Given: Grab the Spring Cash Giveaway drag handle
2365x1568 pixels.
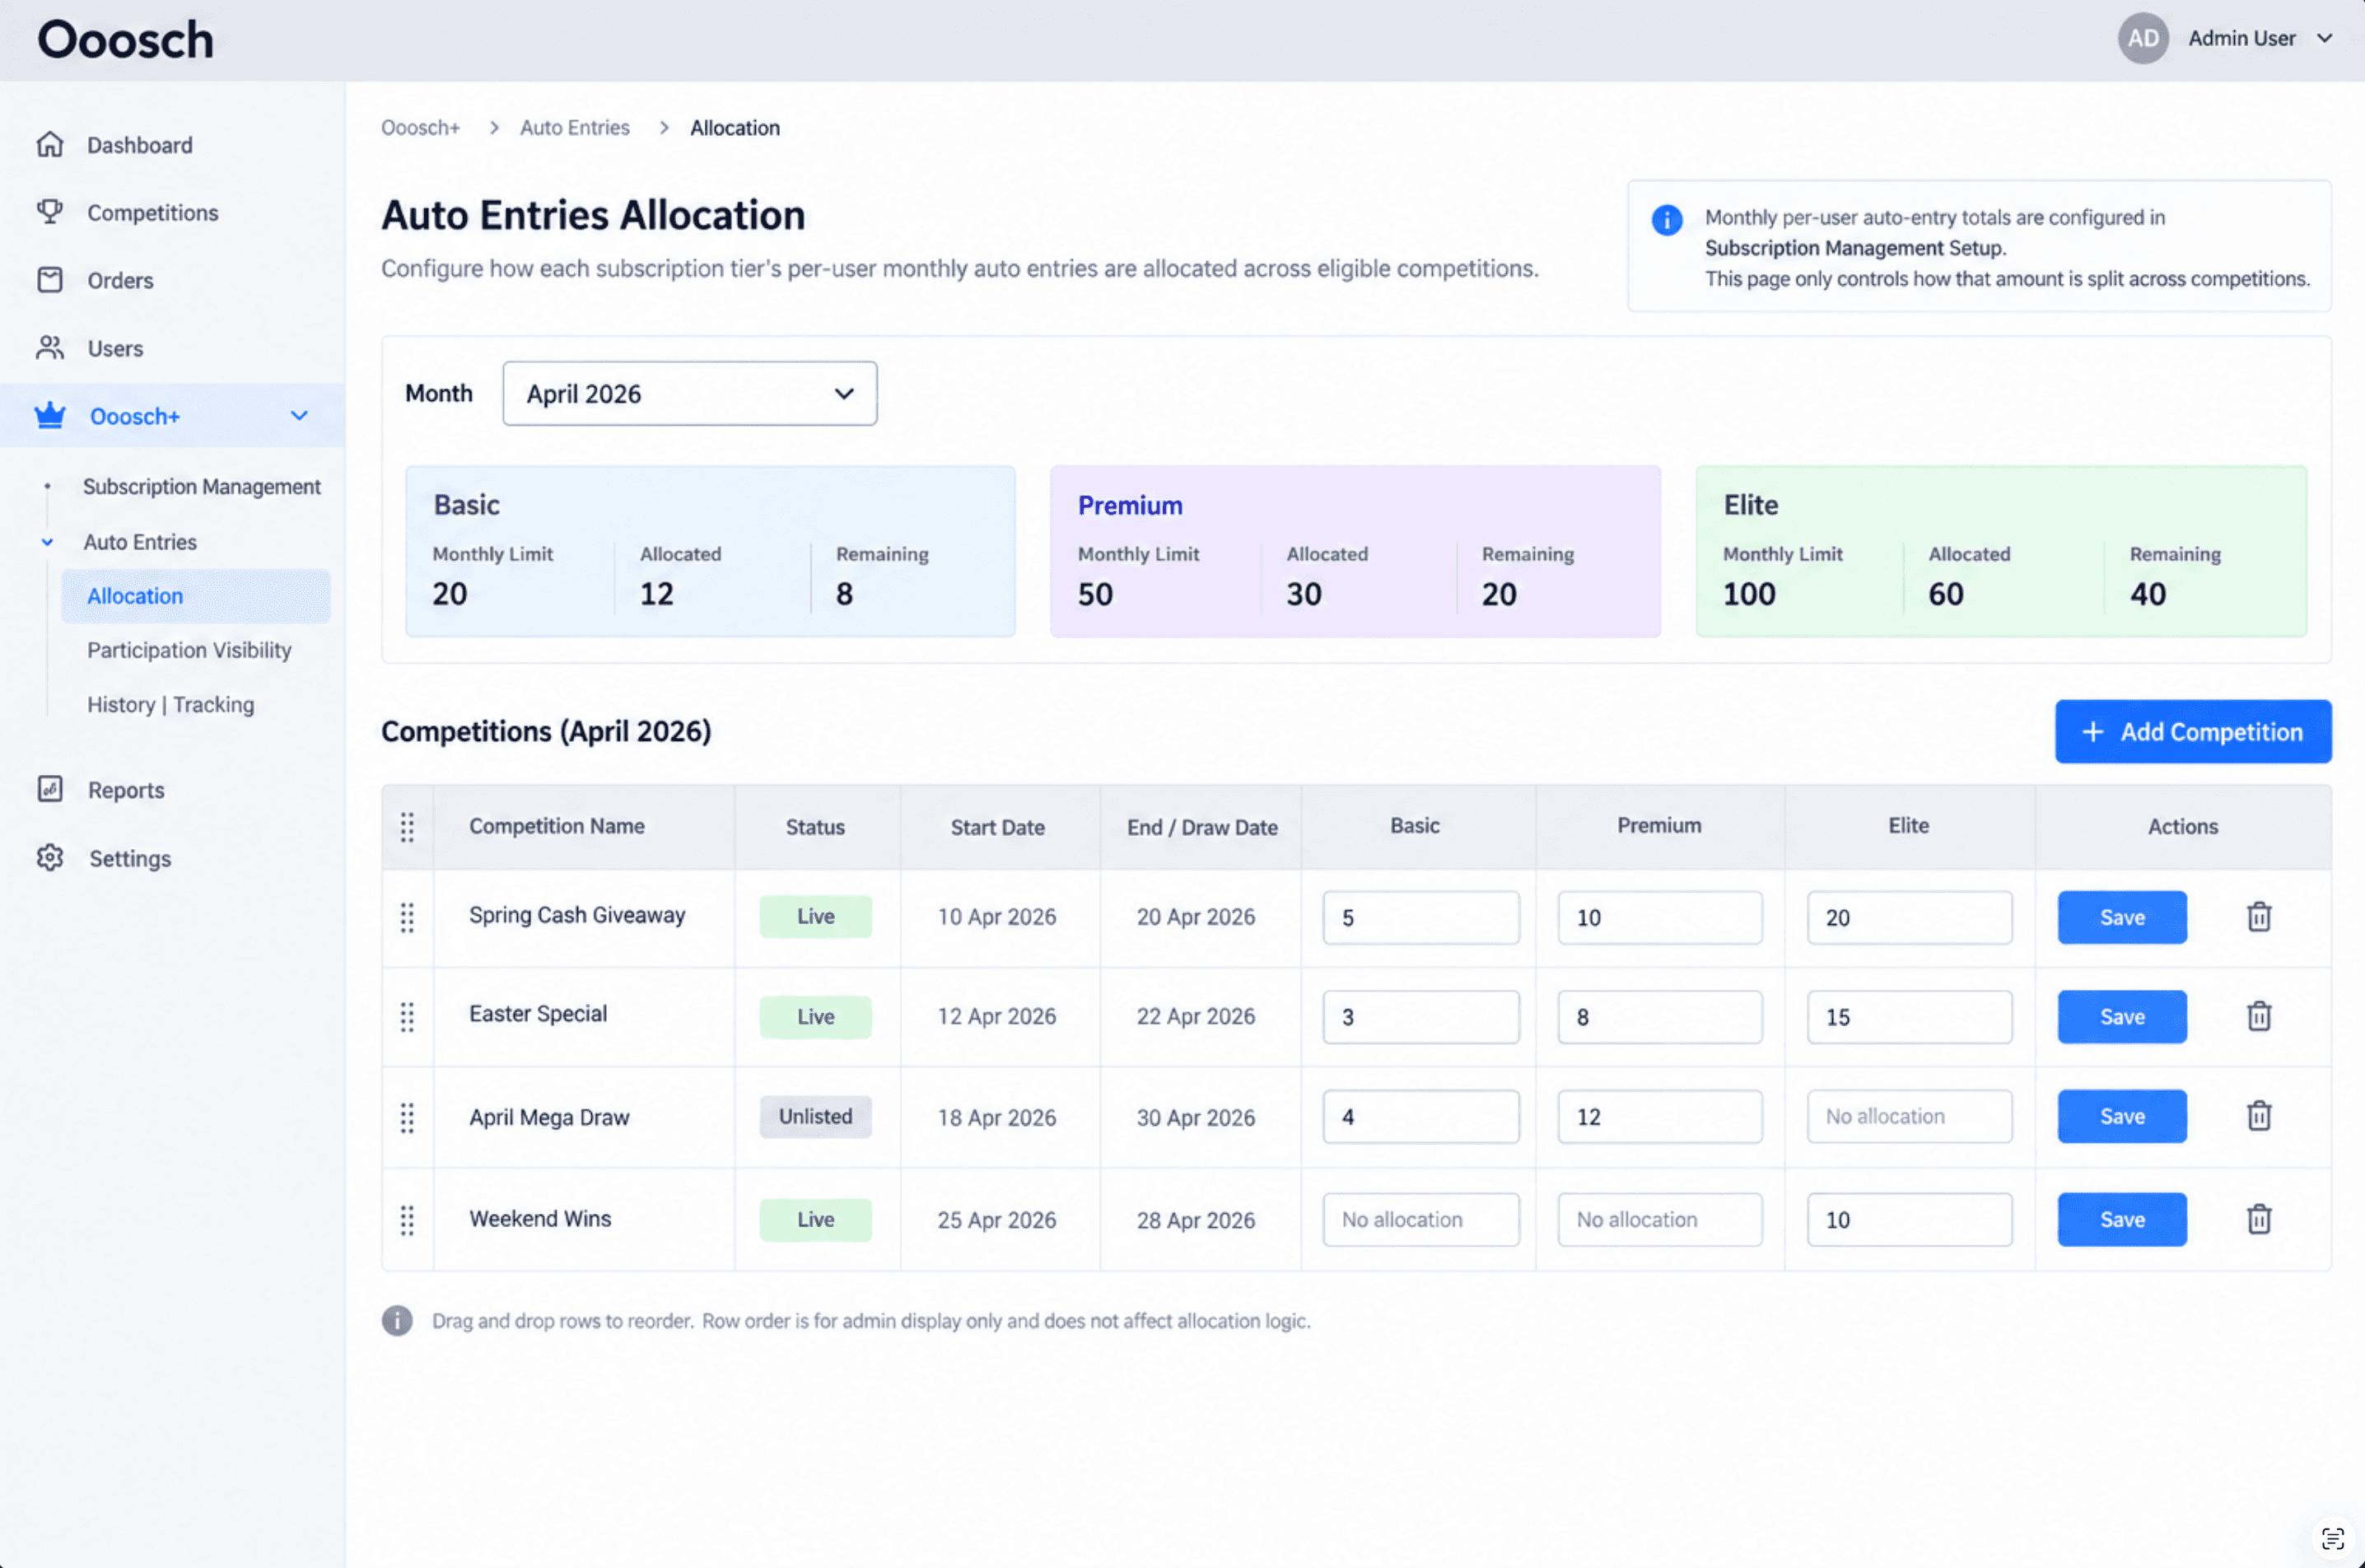Looking at the screenshot, I should [x=407, y=918].
